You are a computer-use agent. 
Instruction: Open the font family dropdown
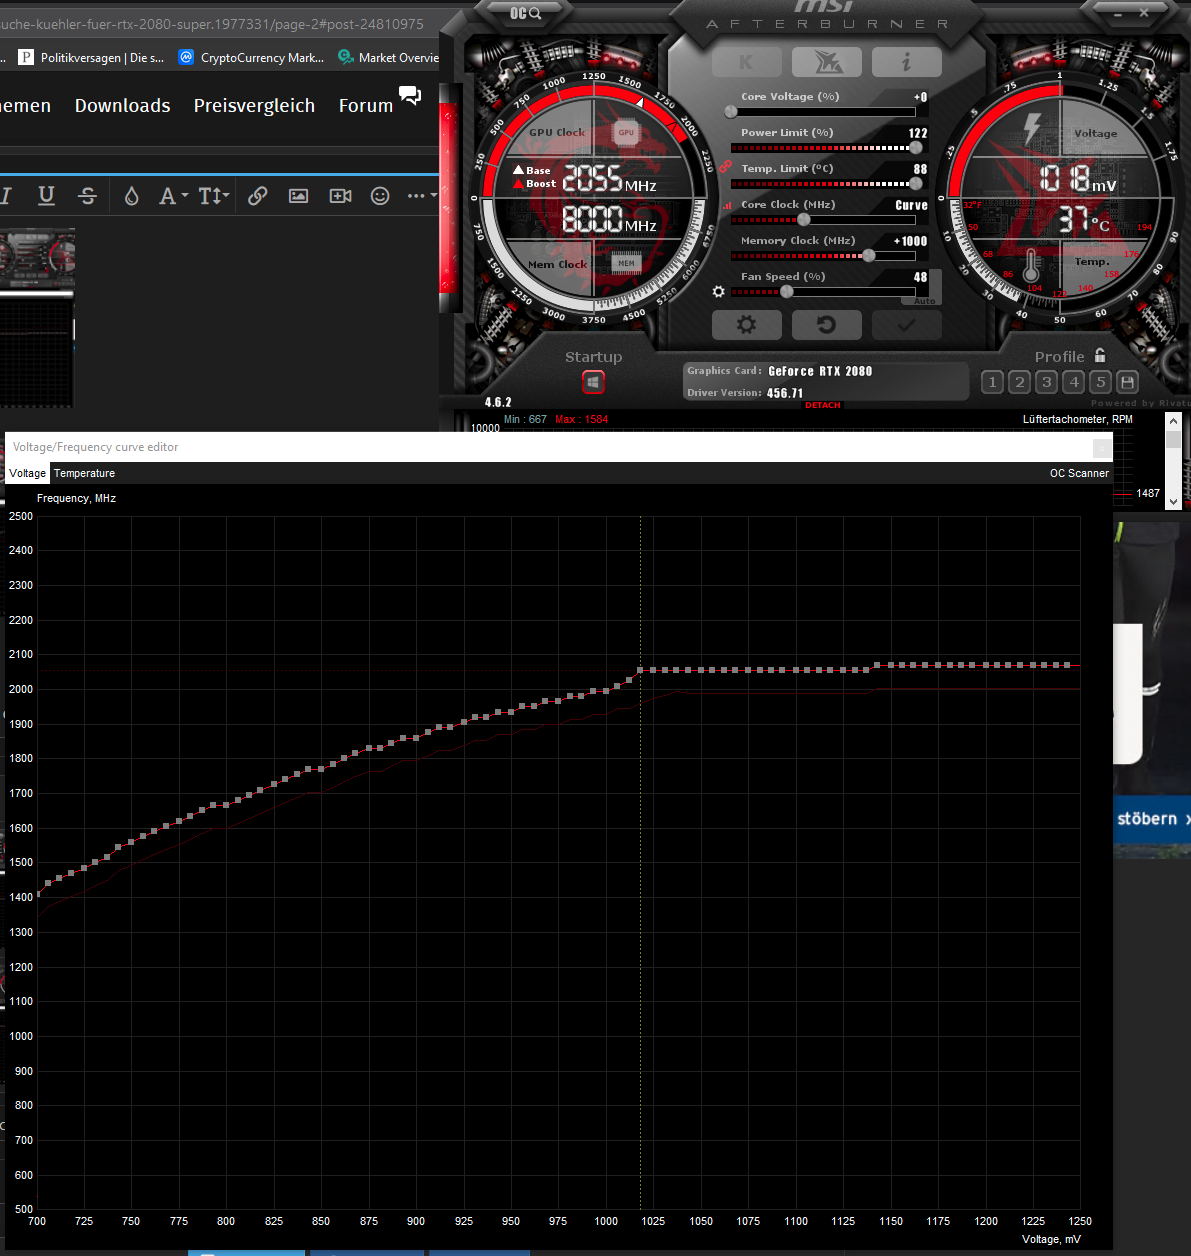[173, 196]
